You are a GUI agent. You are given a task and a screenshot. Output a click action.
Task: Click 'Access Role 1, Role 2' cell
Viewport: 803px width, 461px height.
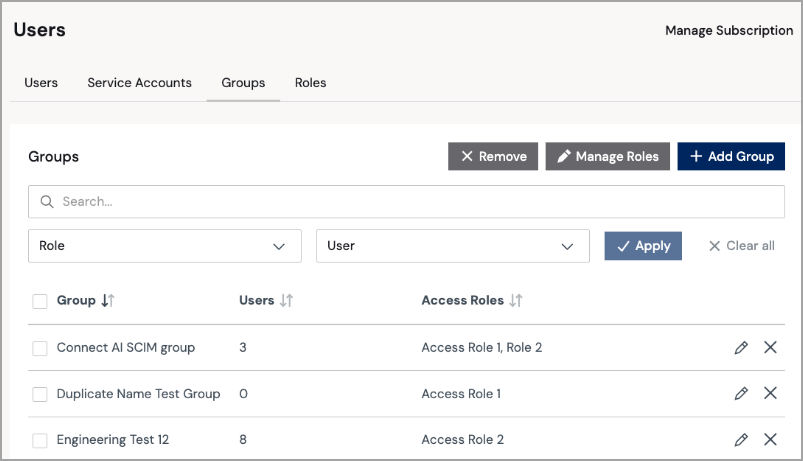pos(482,347)
